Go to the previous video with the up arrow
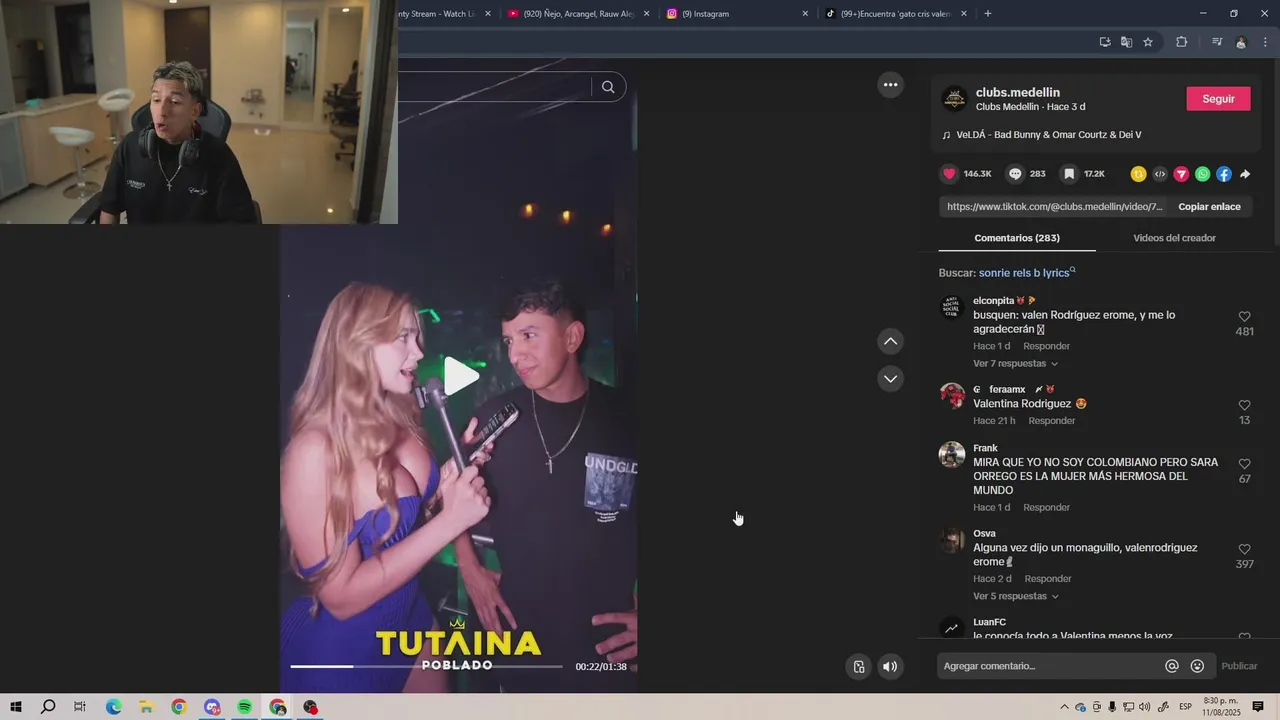This screenshot has width=1280, height=720. click(890, 342)
